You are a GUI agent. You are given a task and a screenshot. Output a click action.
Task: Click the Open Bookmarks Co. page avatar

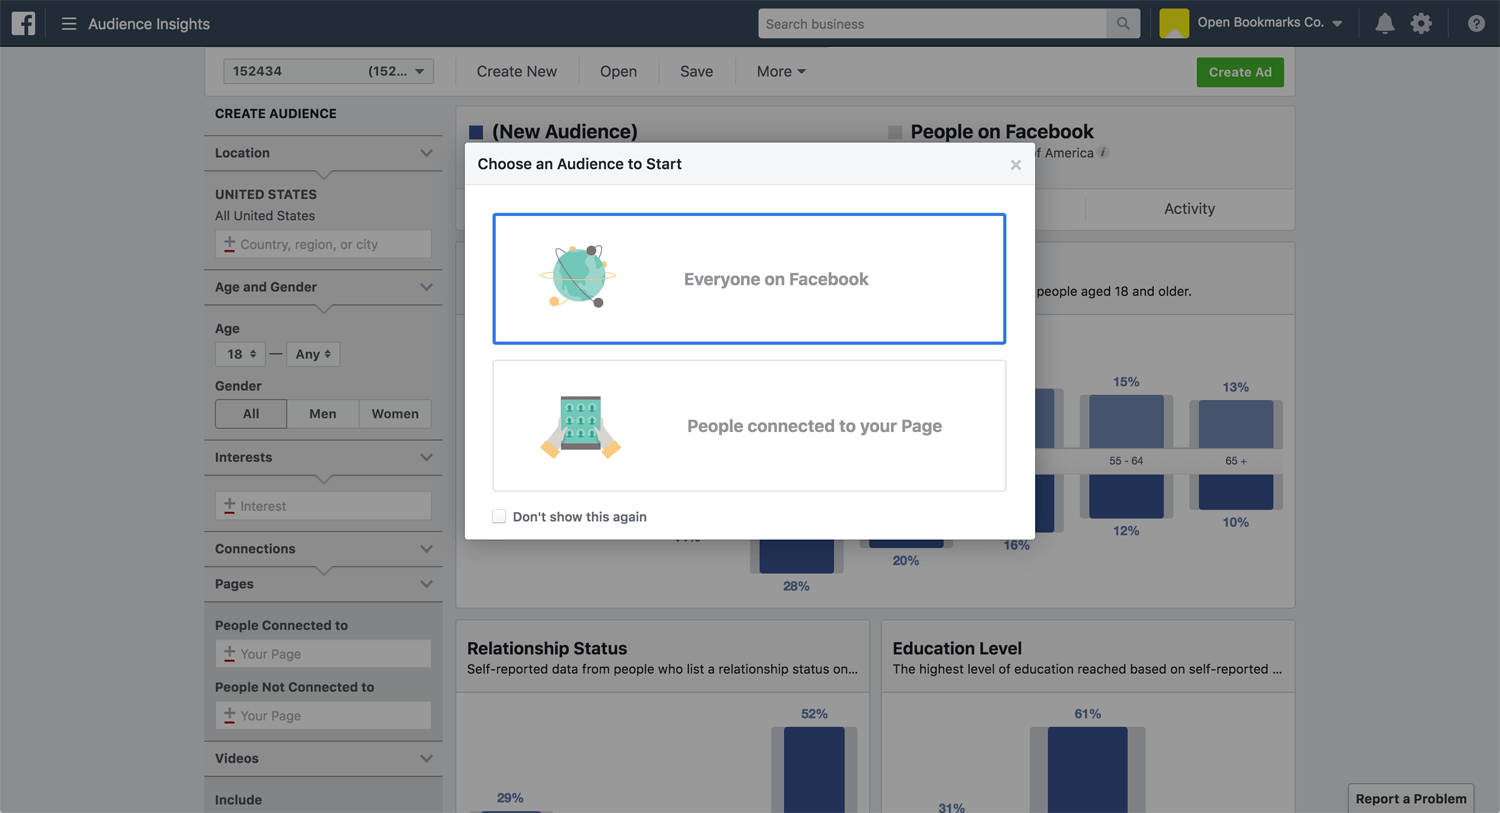(1174, 23)
